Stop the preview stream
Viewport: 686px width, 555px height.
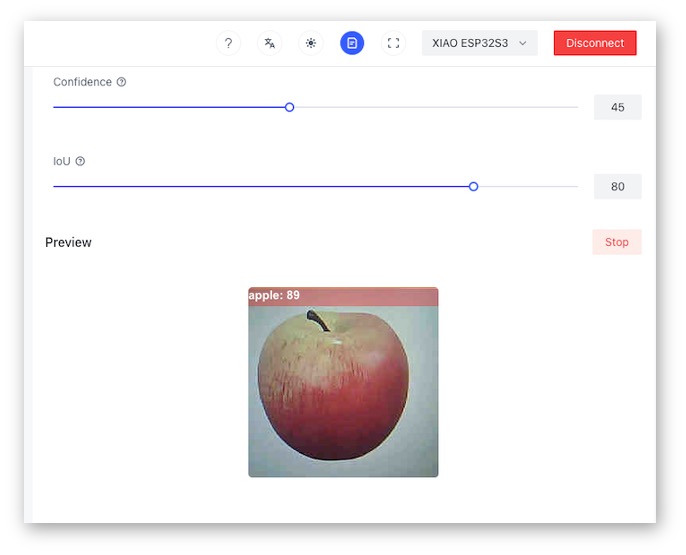pos(617,242)
